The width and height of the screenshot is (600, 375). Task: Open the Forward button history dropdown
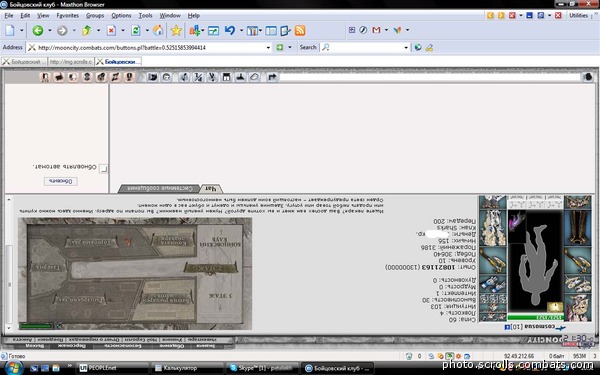click(x=74, y=31)
